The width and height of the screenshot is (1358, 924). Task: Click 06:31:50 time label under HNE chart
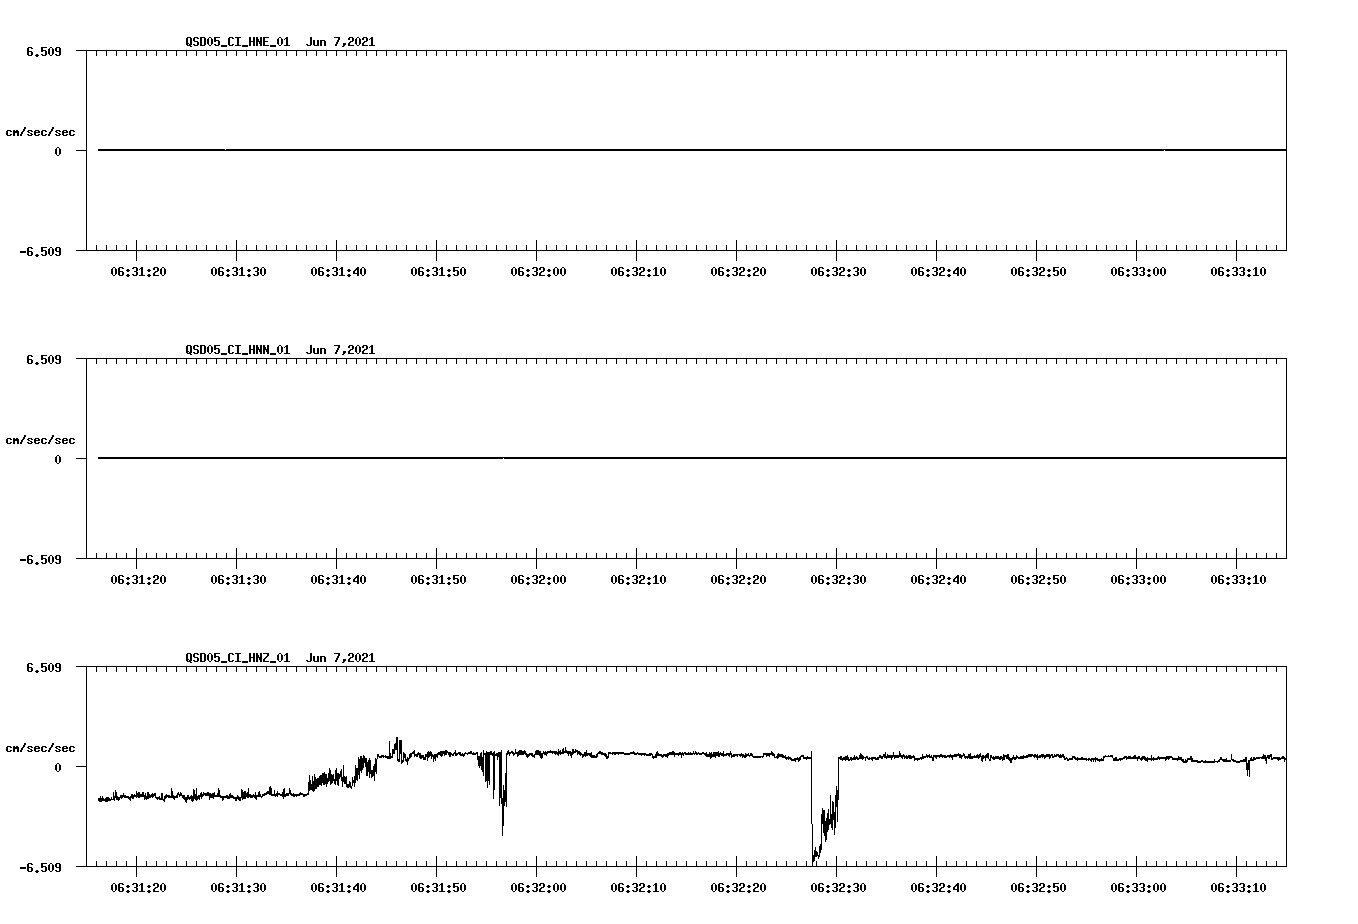(x=438, y=272)
